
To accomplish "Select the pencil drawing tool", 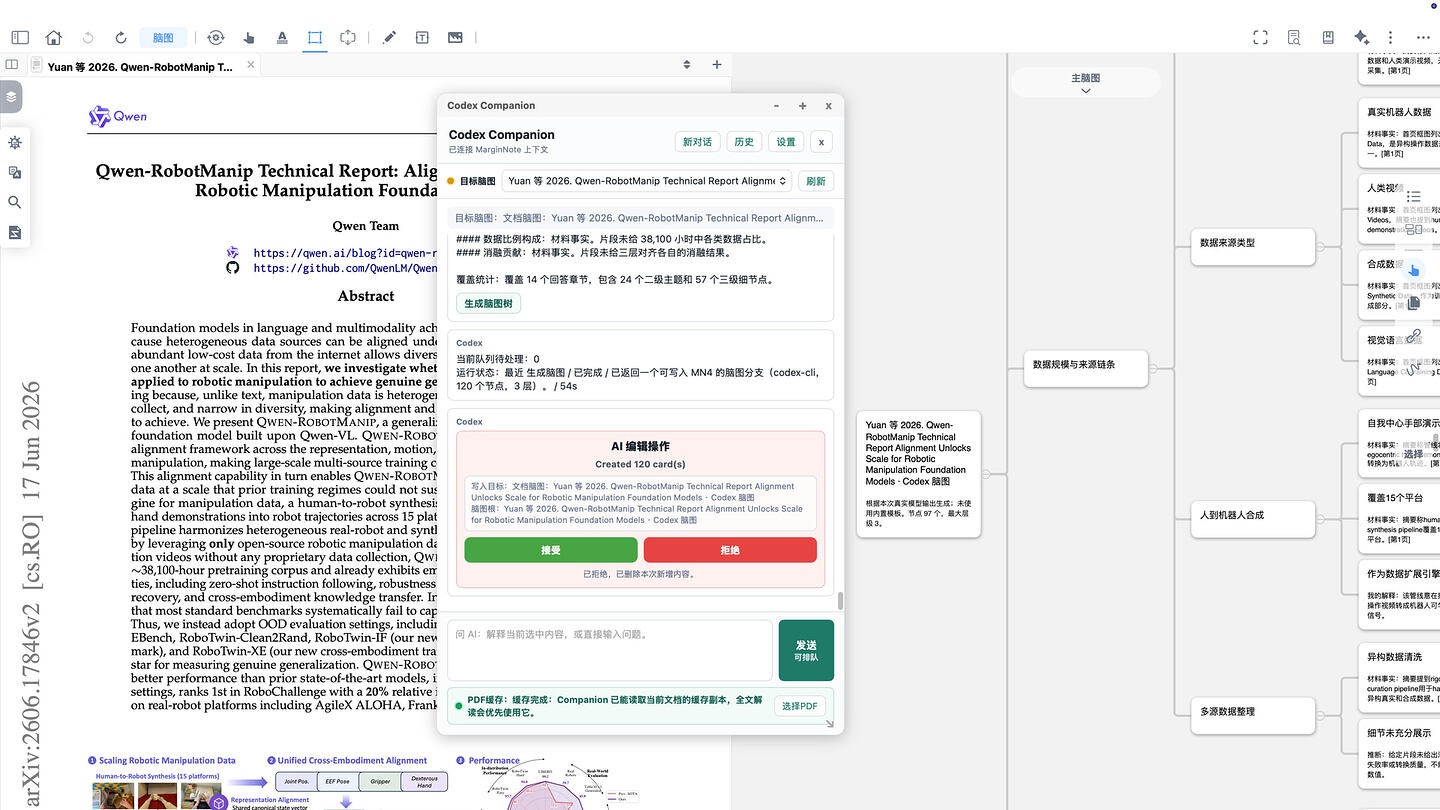I will point(390,37).
